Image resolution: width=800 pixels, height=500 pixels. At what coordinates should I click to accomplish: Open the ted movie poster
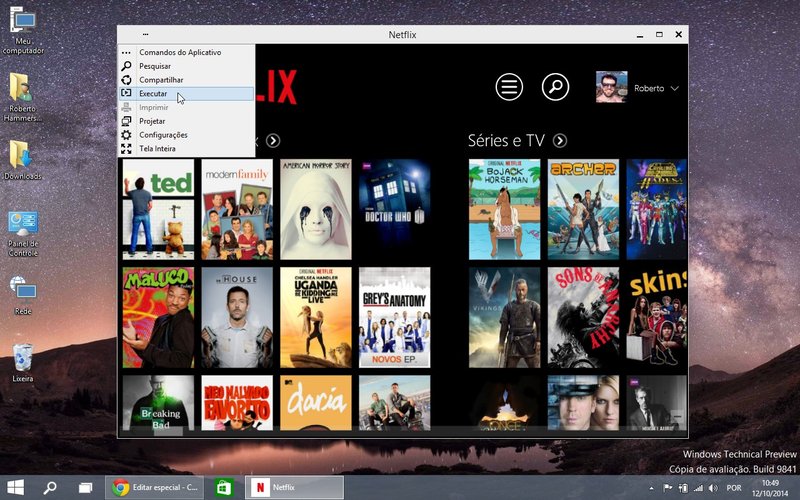158,209
